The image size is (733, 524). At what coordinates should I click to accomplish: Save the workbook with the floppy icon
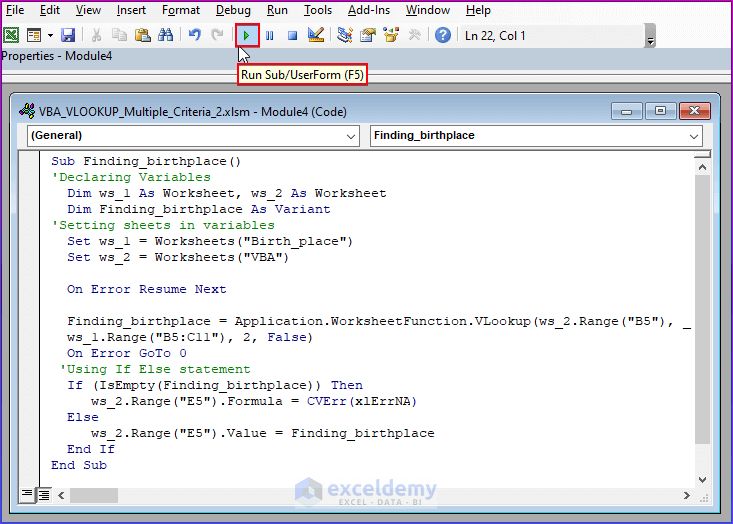point(68,35)
